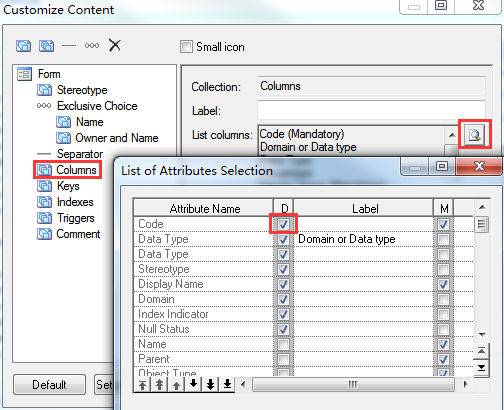504x410 pixels.
Task: Uncheck the D checkbox for Code
Action: click(x=283, y=224)
